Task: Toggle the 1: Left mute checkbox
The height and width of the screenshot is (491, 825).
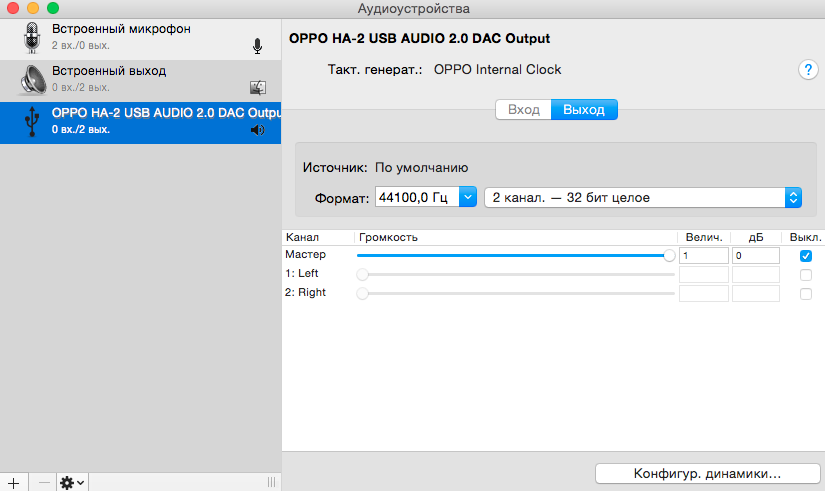Action: [806, 275]
